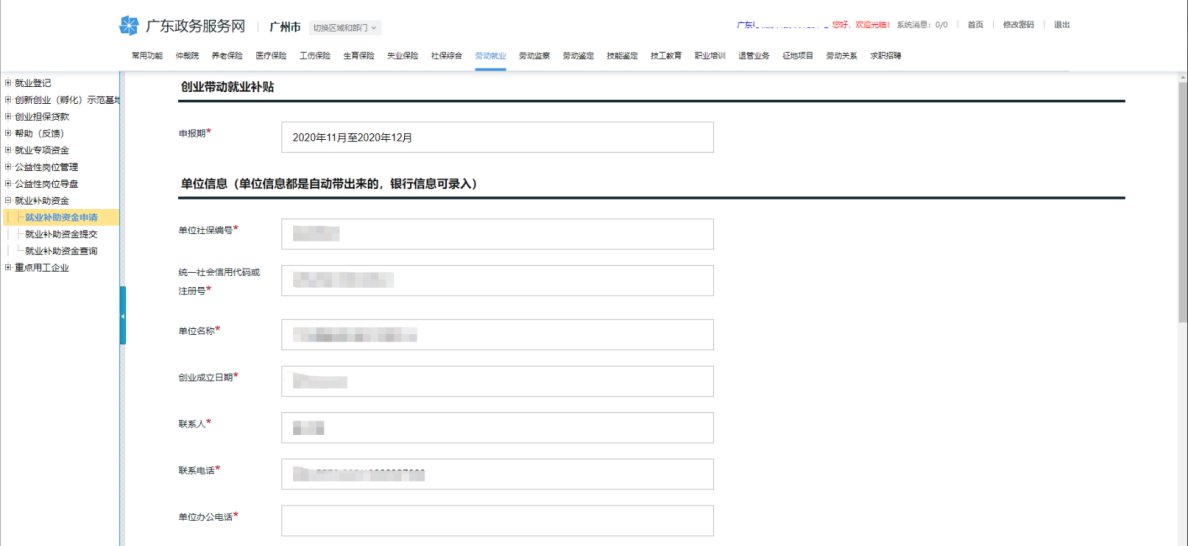The width and height of the screenshot is (1188, 546).
Task: Open the 求职招聘 menu tab
Action: coord(885,56)
